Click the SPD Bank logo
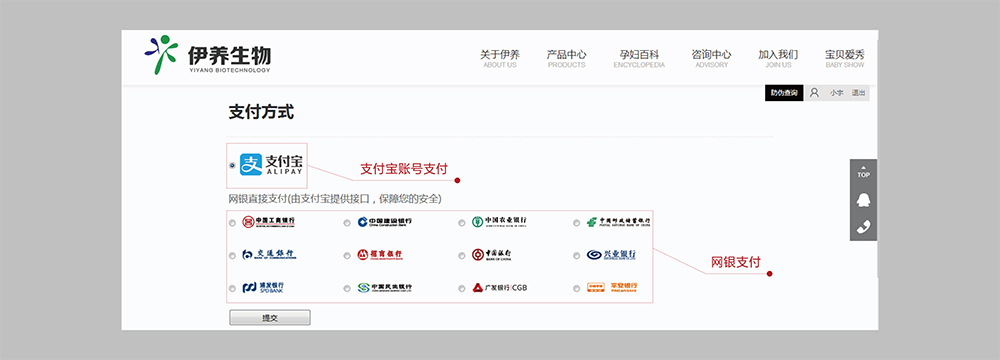This screenshot has height=360, width=1000. [x=263, y=287]
